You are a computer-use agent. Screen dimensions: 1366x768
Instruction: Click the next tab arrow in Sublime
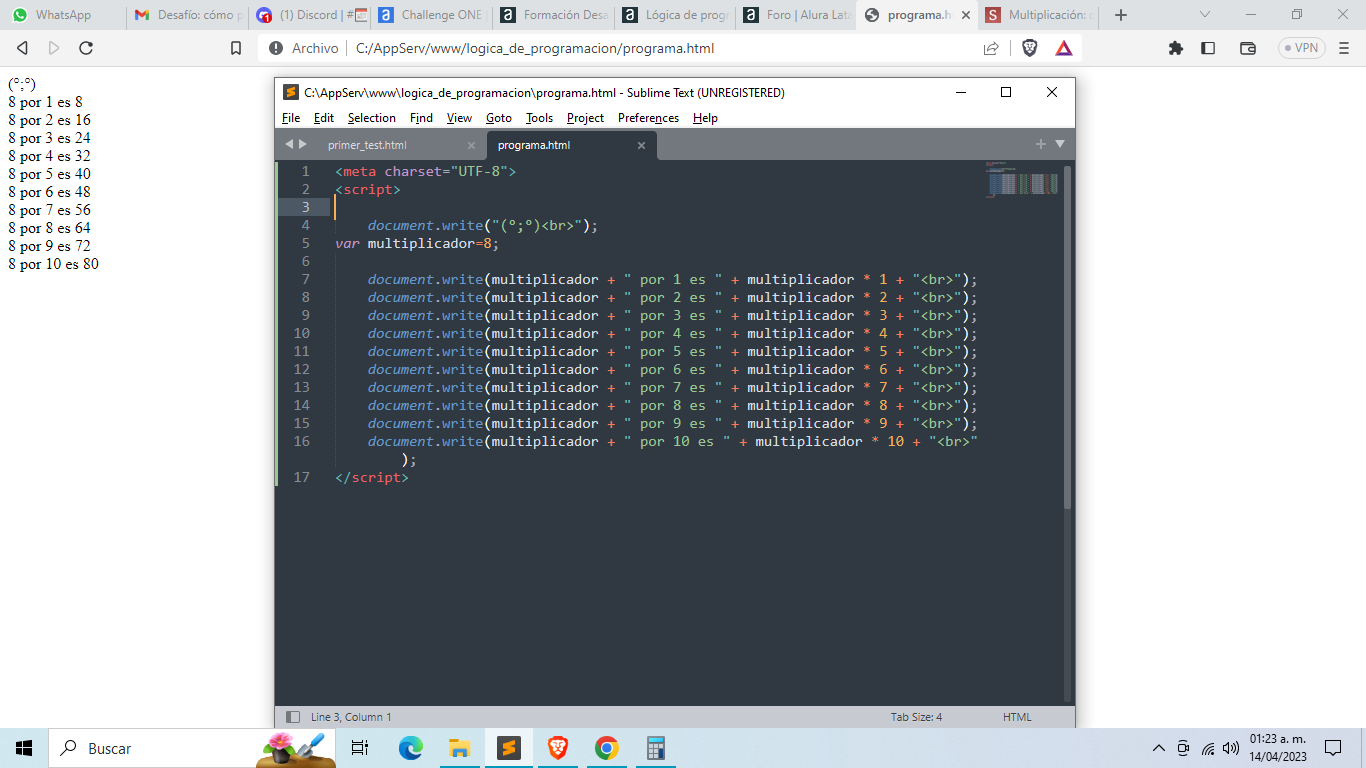coord(303,145)
